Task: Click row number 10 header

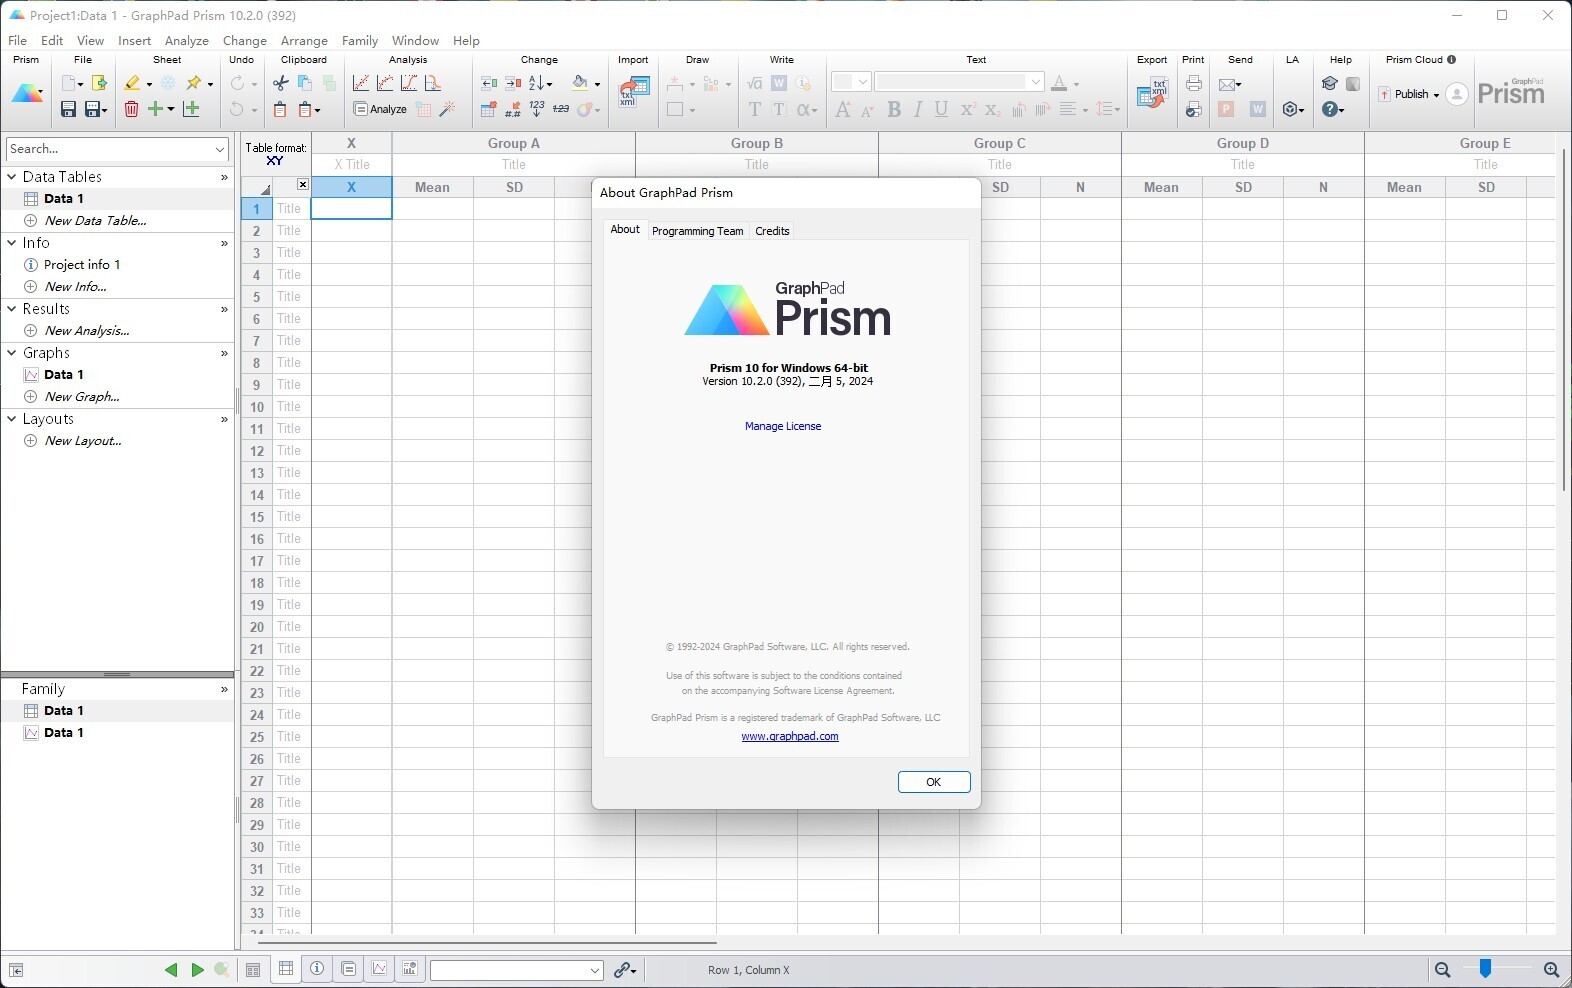Action: [257, 407]
